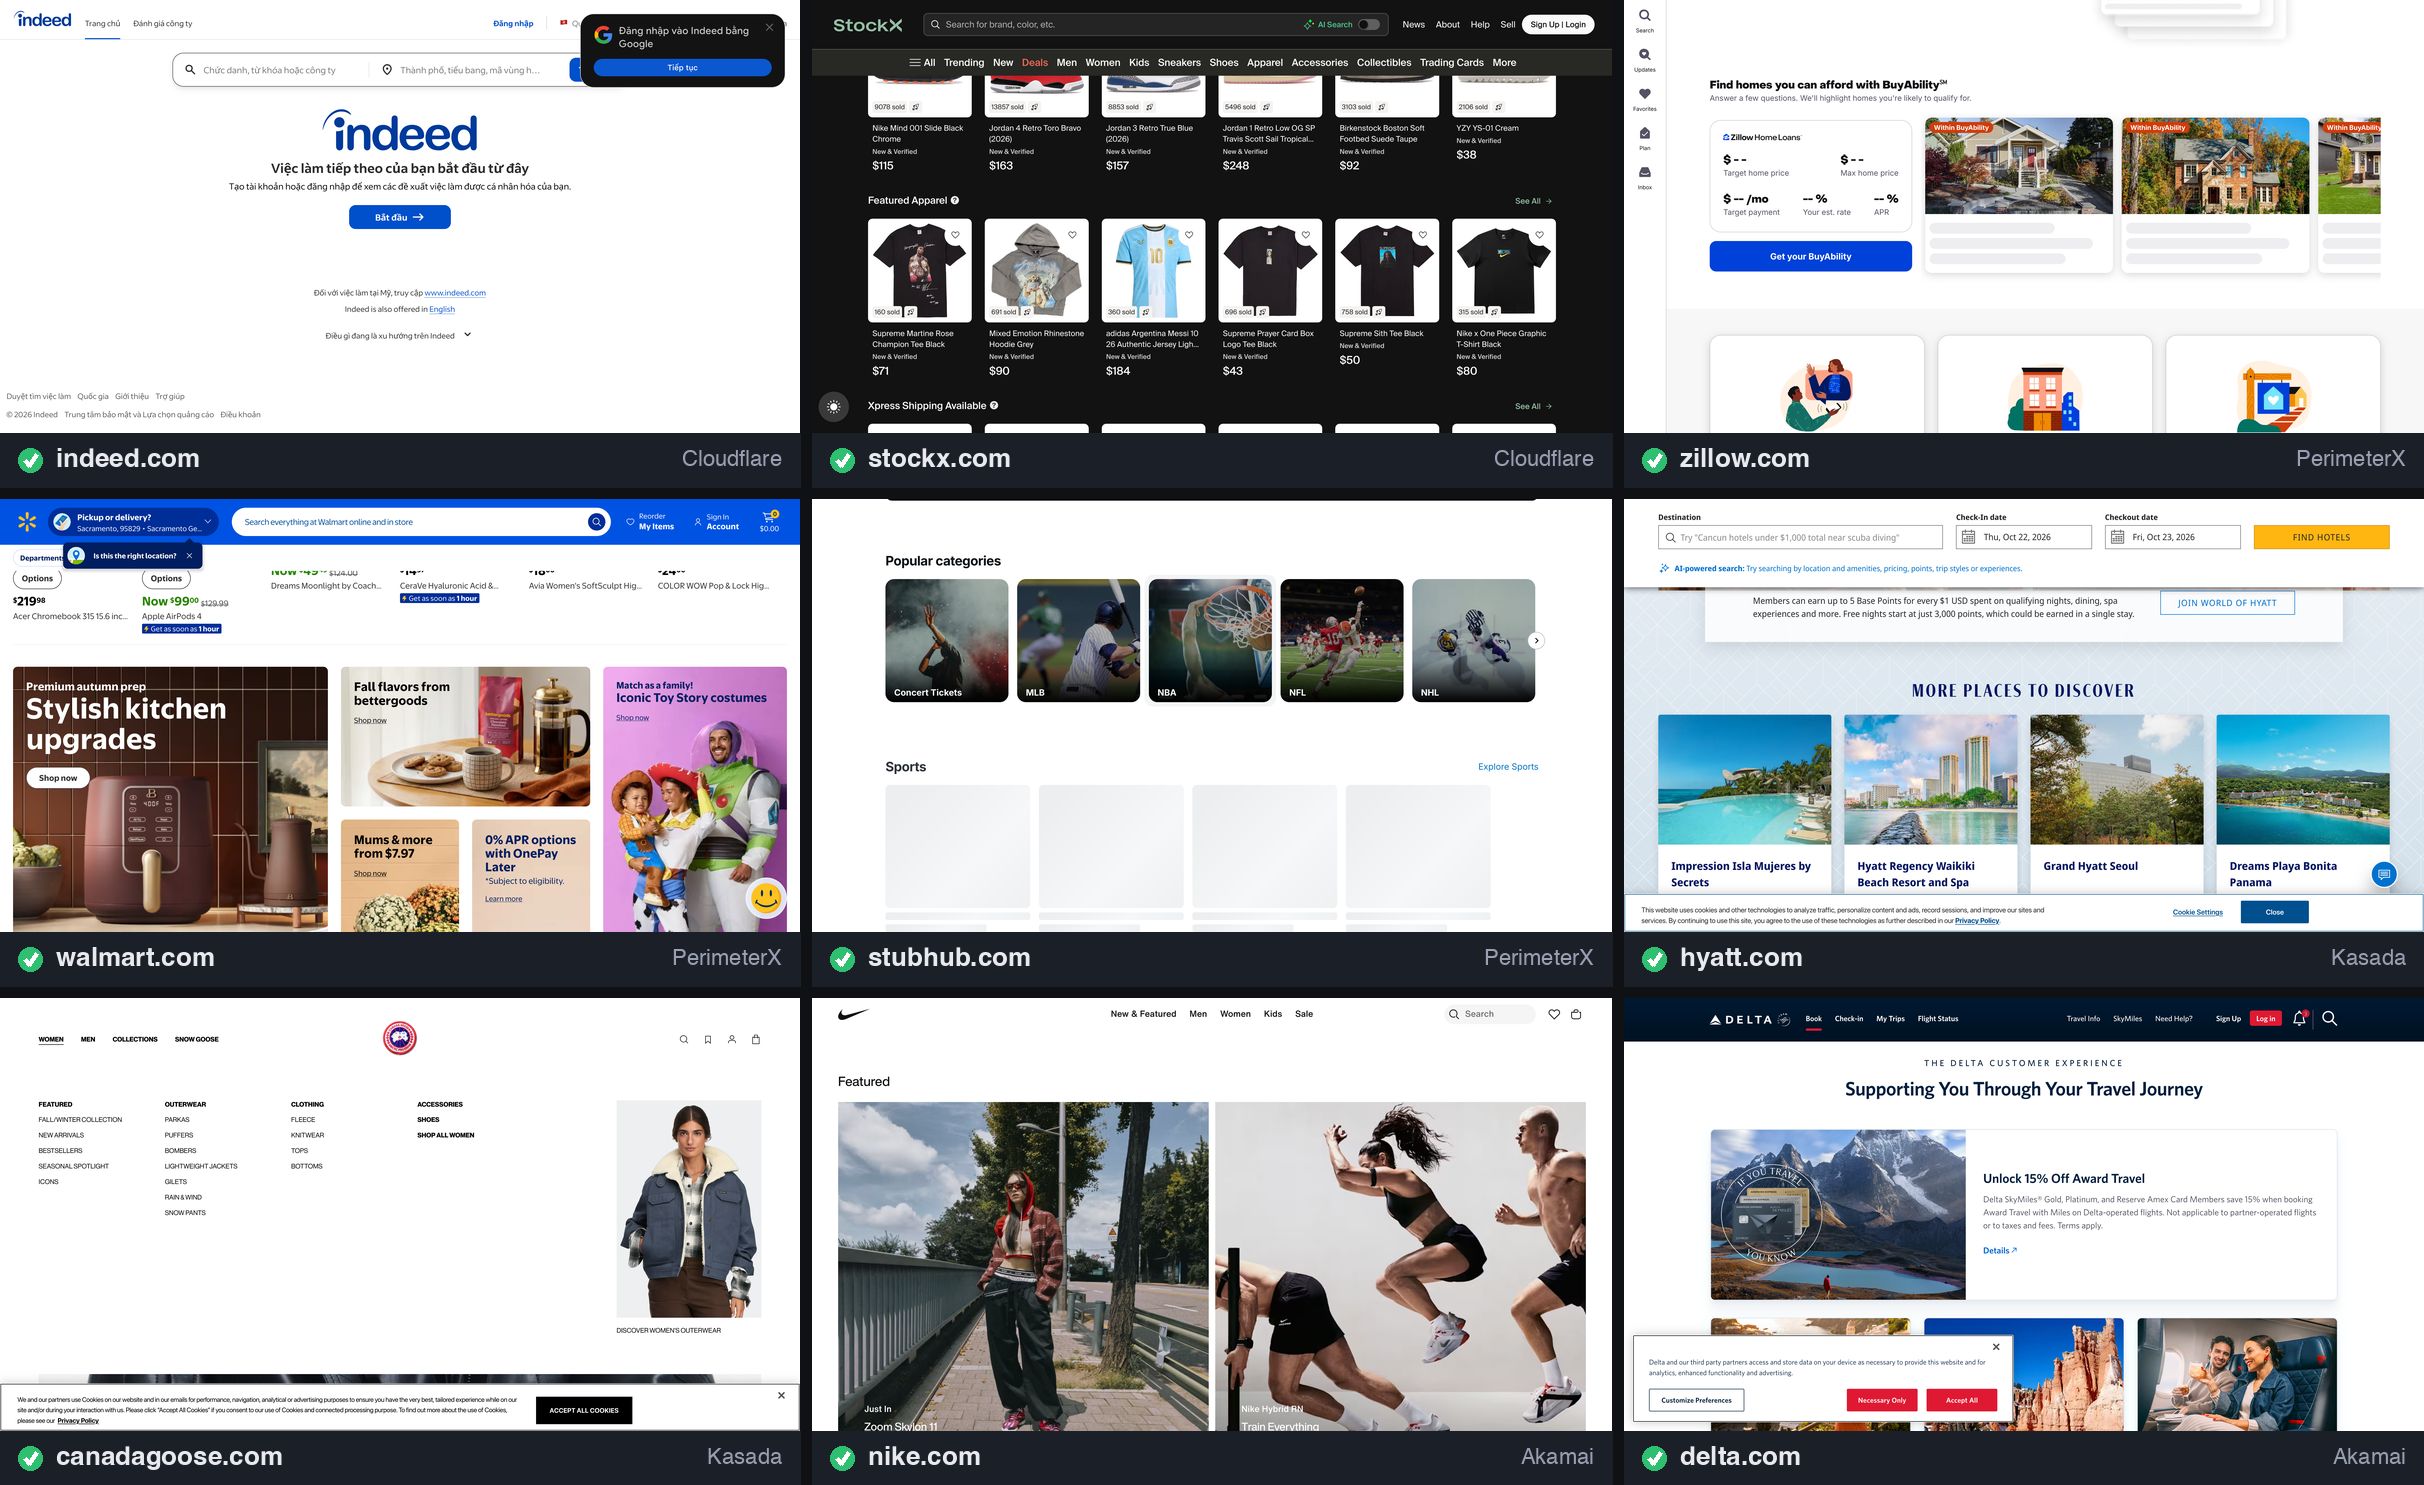Click the Canada Goose round logo
Image resolution: width=2424 pixels, height=1485 pixels.
point(399,1038)
